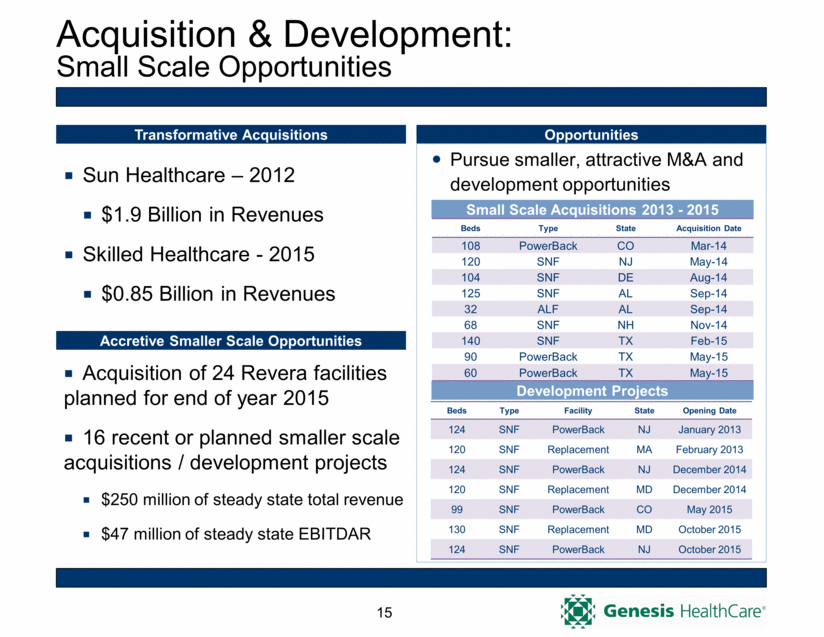Select the 'Aug-14' date cell
Viewport: 824px width, 637px height.
(708, 277)
